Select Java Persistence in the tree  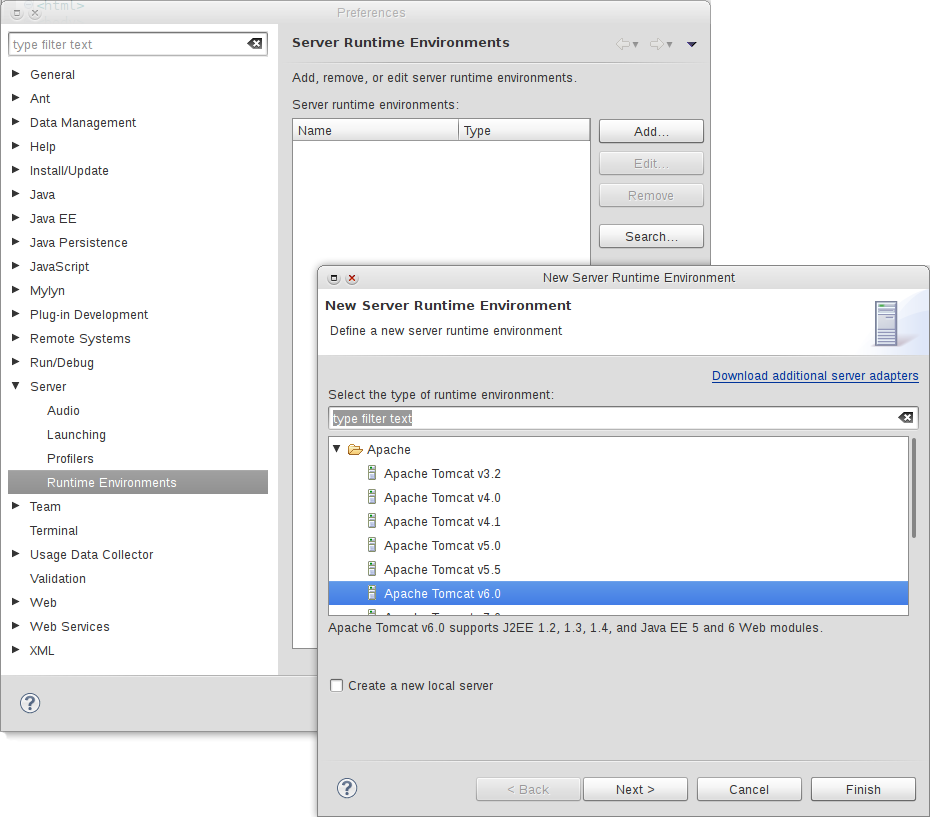pyautogui.click(x=79, y=243)
